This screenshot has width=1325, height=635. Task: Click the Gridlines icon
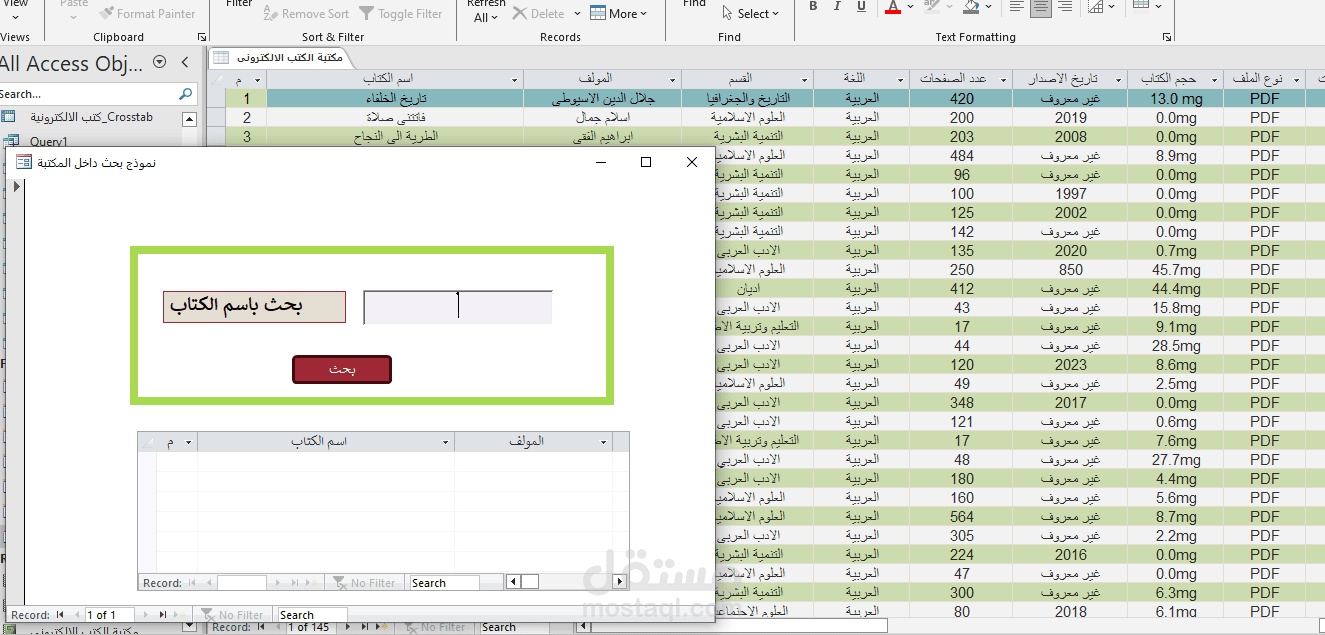(1095, 7)
